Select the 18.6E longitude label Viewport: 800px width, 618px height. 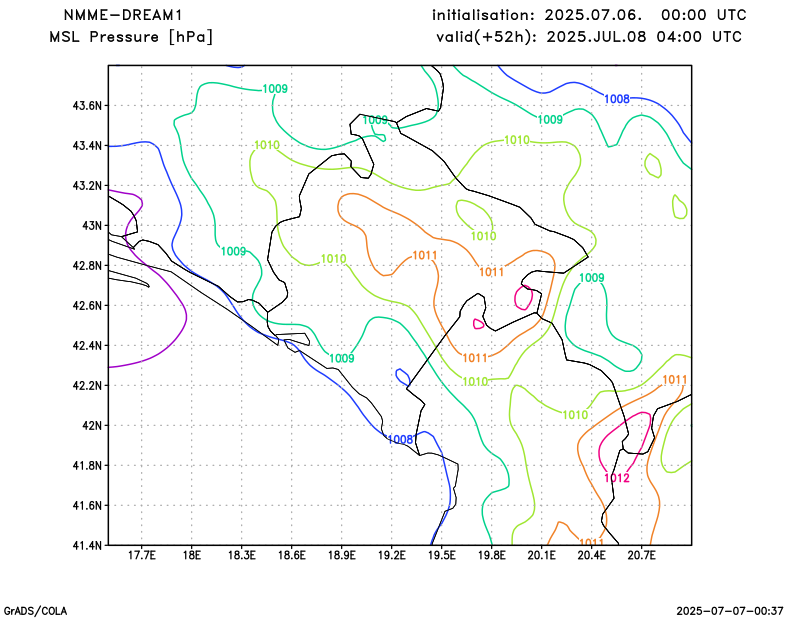(x=291, y=556)
